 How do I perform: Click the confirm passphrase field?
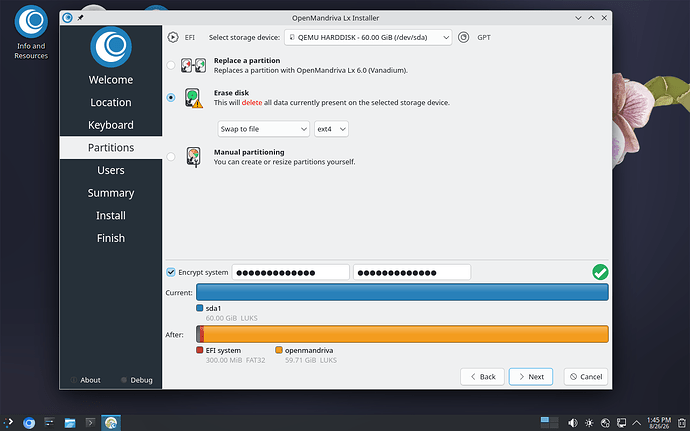tap(412, 273)
